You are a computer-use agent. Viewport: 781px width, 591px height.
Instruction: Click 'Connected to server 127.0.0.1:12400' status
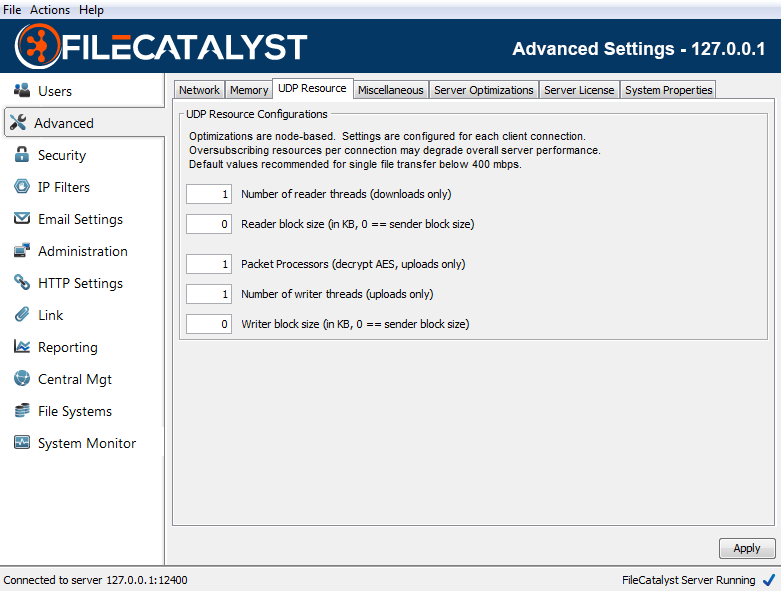(95, 580)
